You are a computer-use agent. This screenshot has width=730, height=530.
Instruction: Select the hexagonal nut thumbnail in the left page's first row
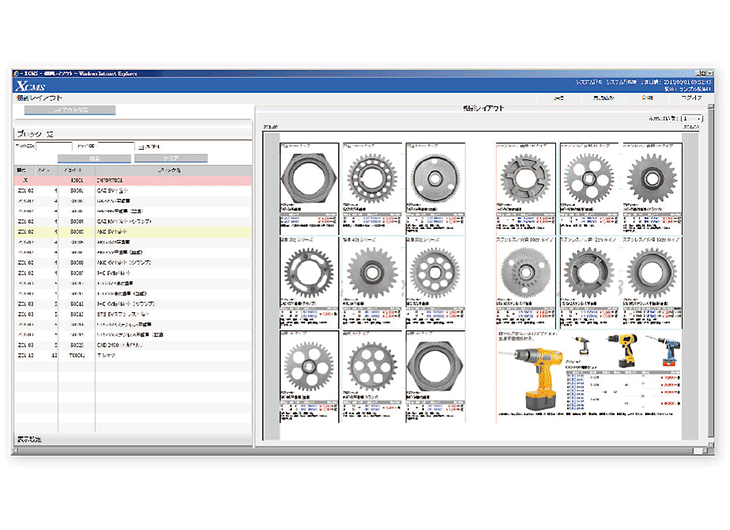click(x=308, y=178)
